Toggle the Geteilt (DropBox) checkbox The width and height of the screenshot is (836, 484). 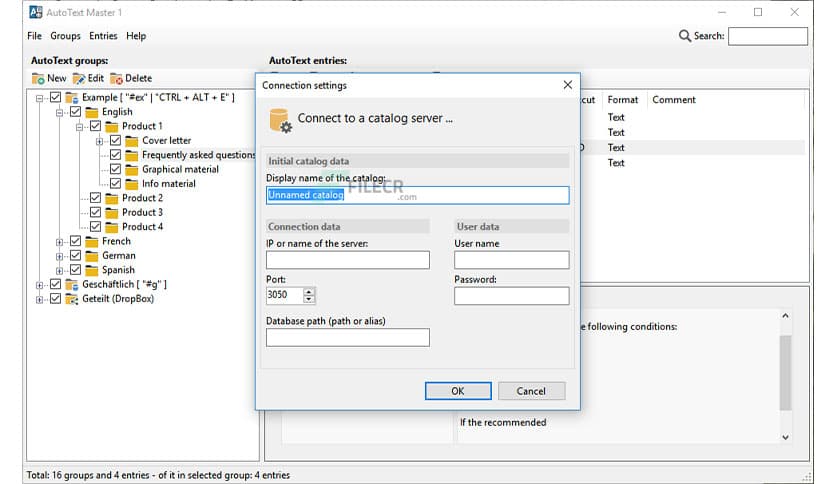pyautogui.click(x=55, y=299)
